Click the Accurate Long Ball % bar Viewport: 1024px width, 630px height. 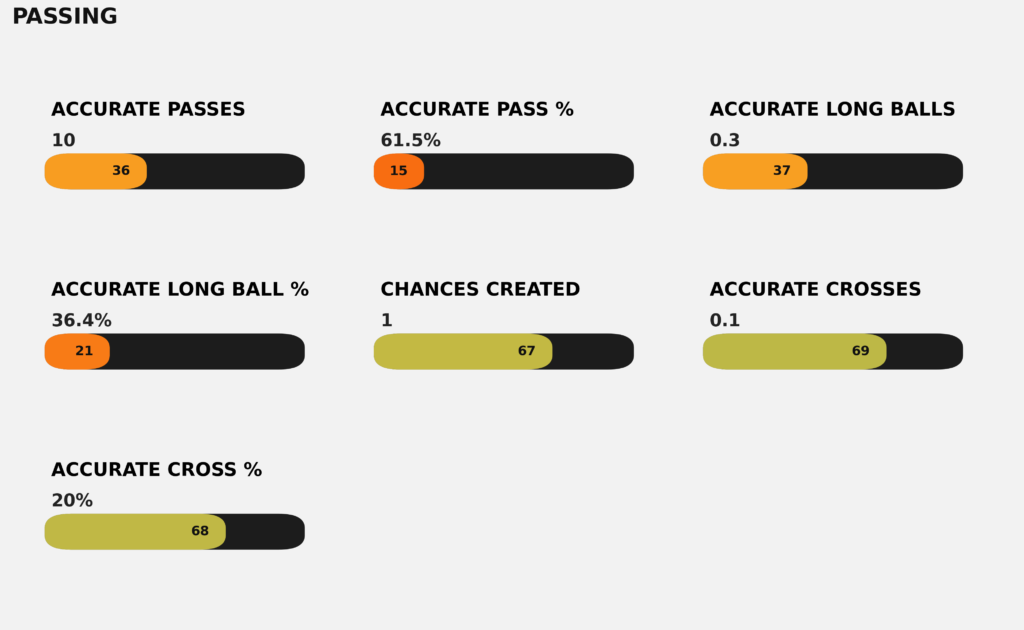click(175, 351)
